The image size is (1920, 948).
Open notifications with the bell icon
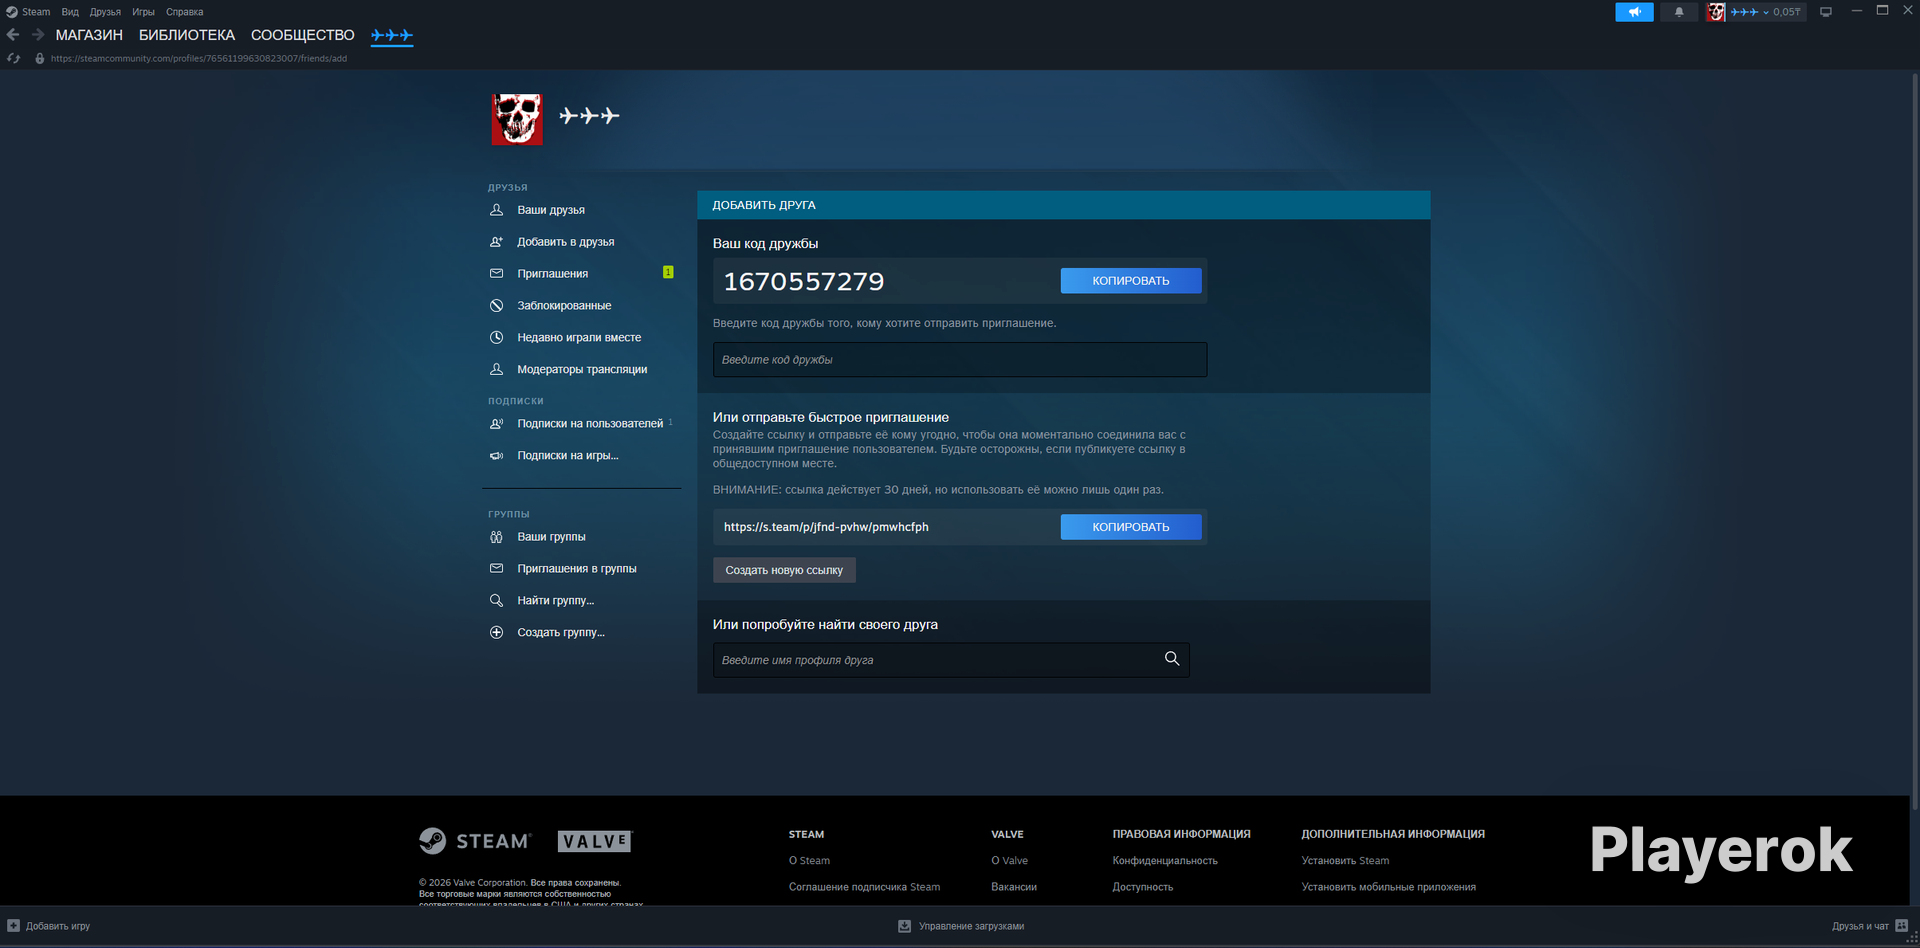[1679, 12]
